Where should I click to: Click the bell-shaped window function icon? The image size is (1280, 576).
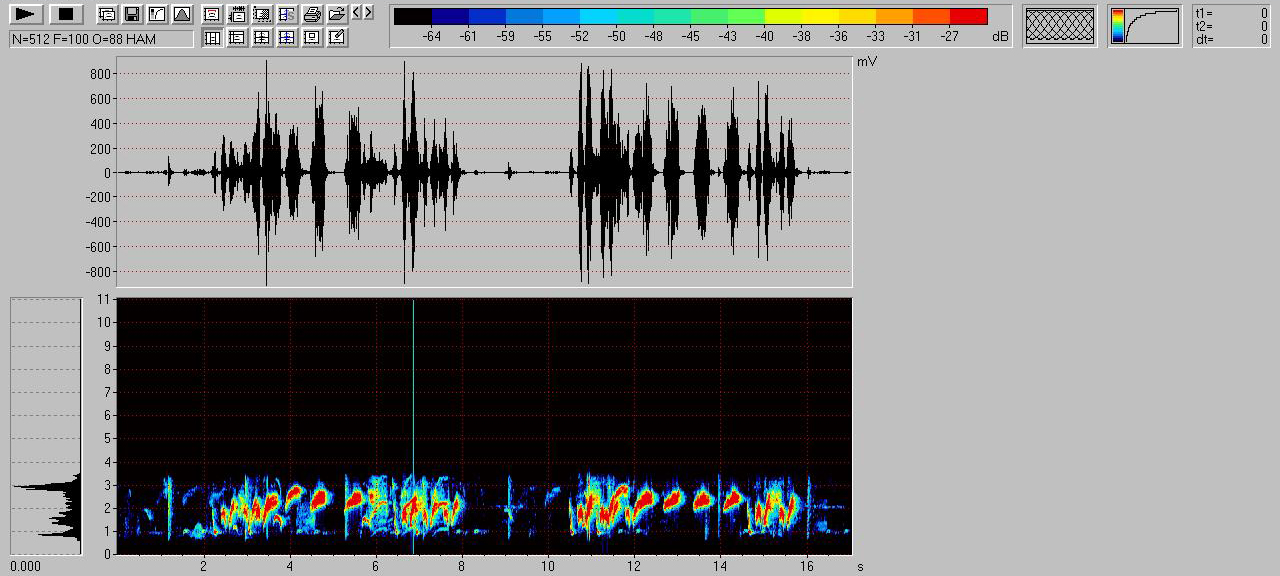click(x=181, y=14)
